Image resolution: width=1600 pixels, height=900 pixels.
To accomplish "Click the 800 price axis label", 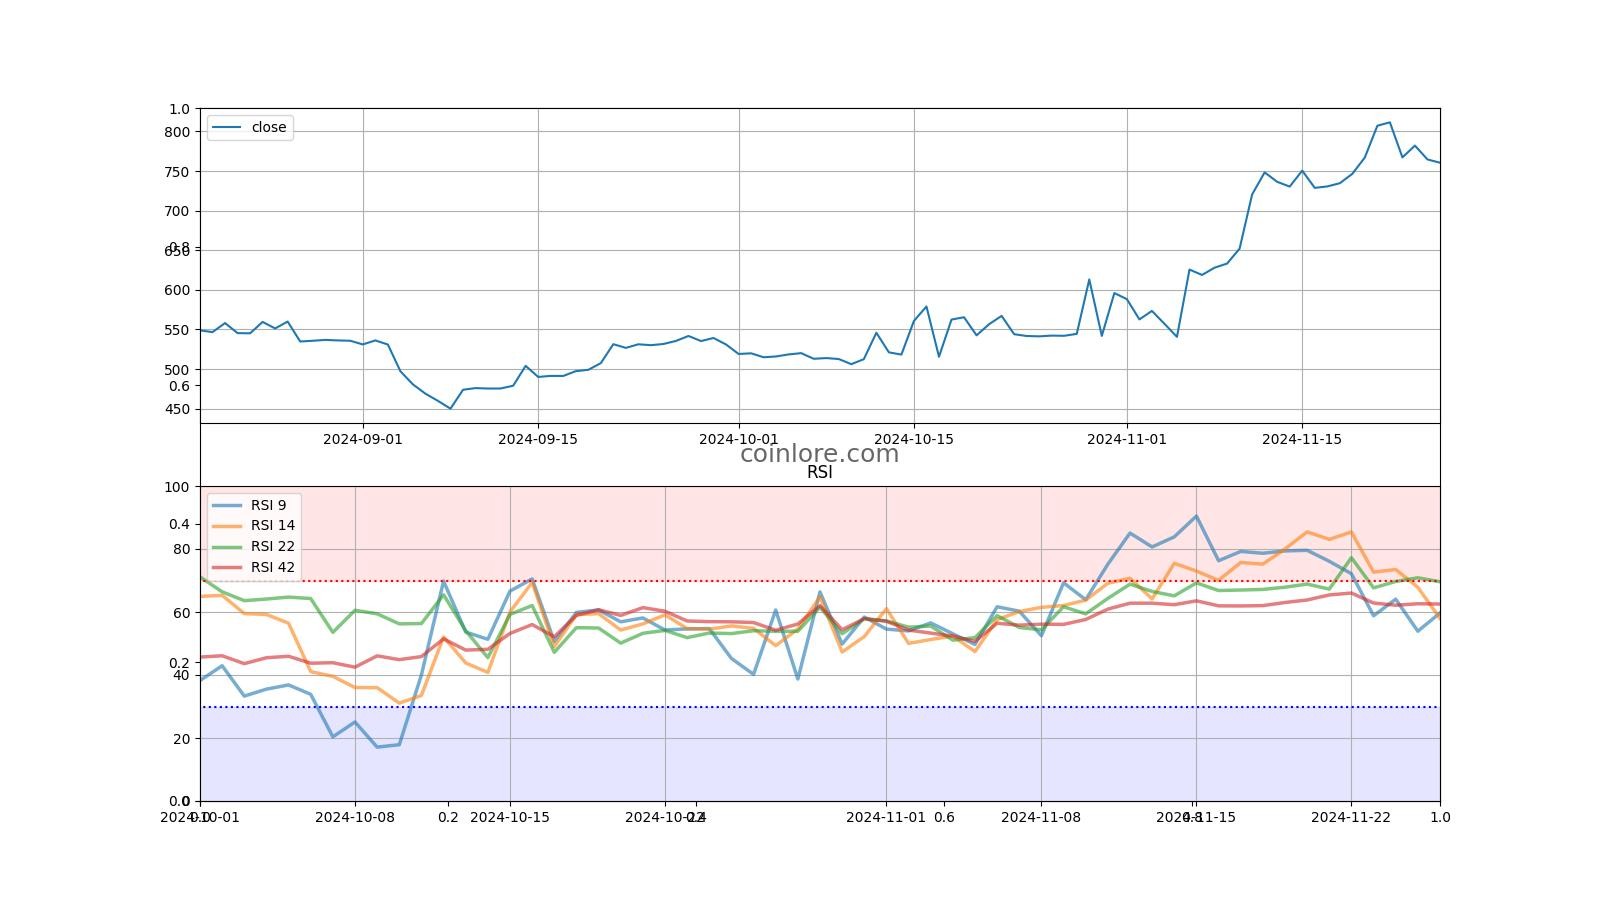I will pyautogui.click(x=177, y=132).
